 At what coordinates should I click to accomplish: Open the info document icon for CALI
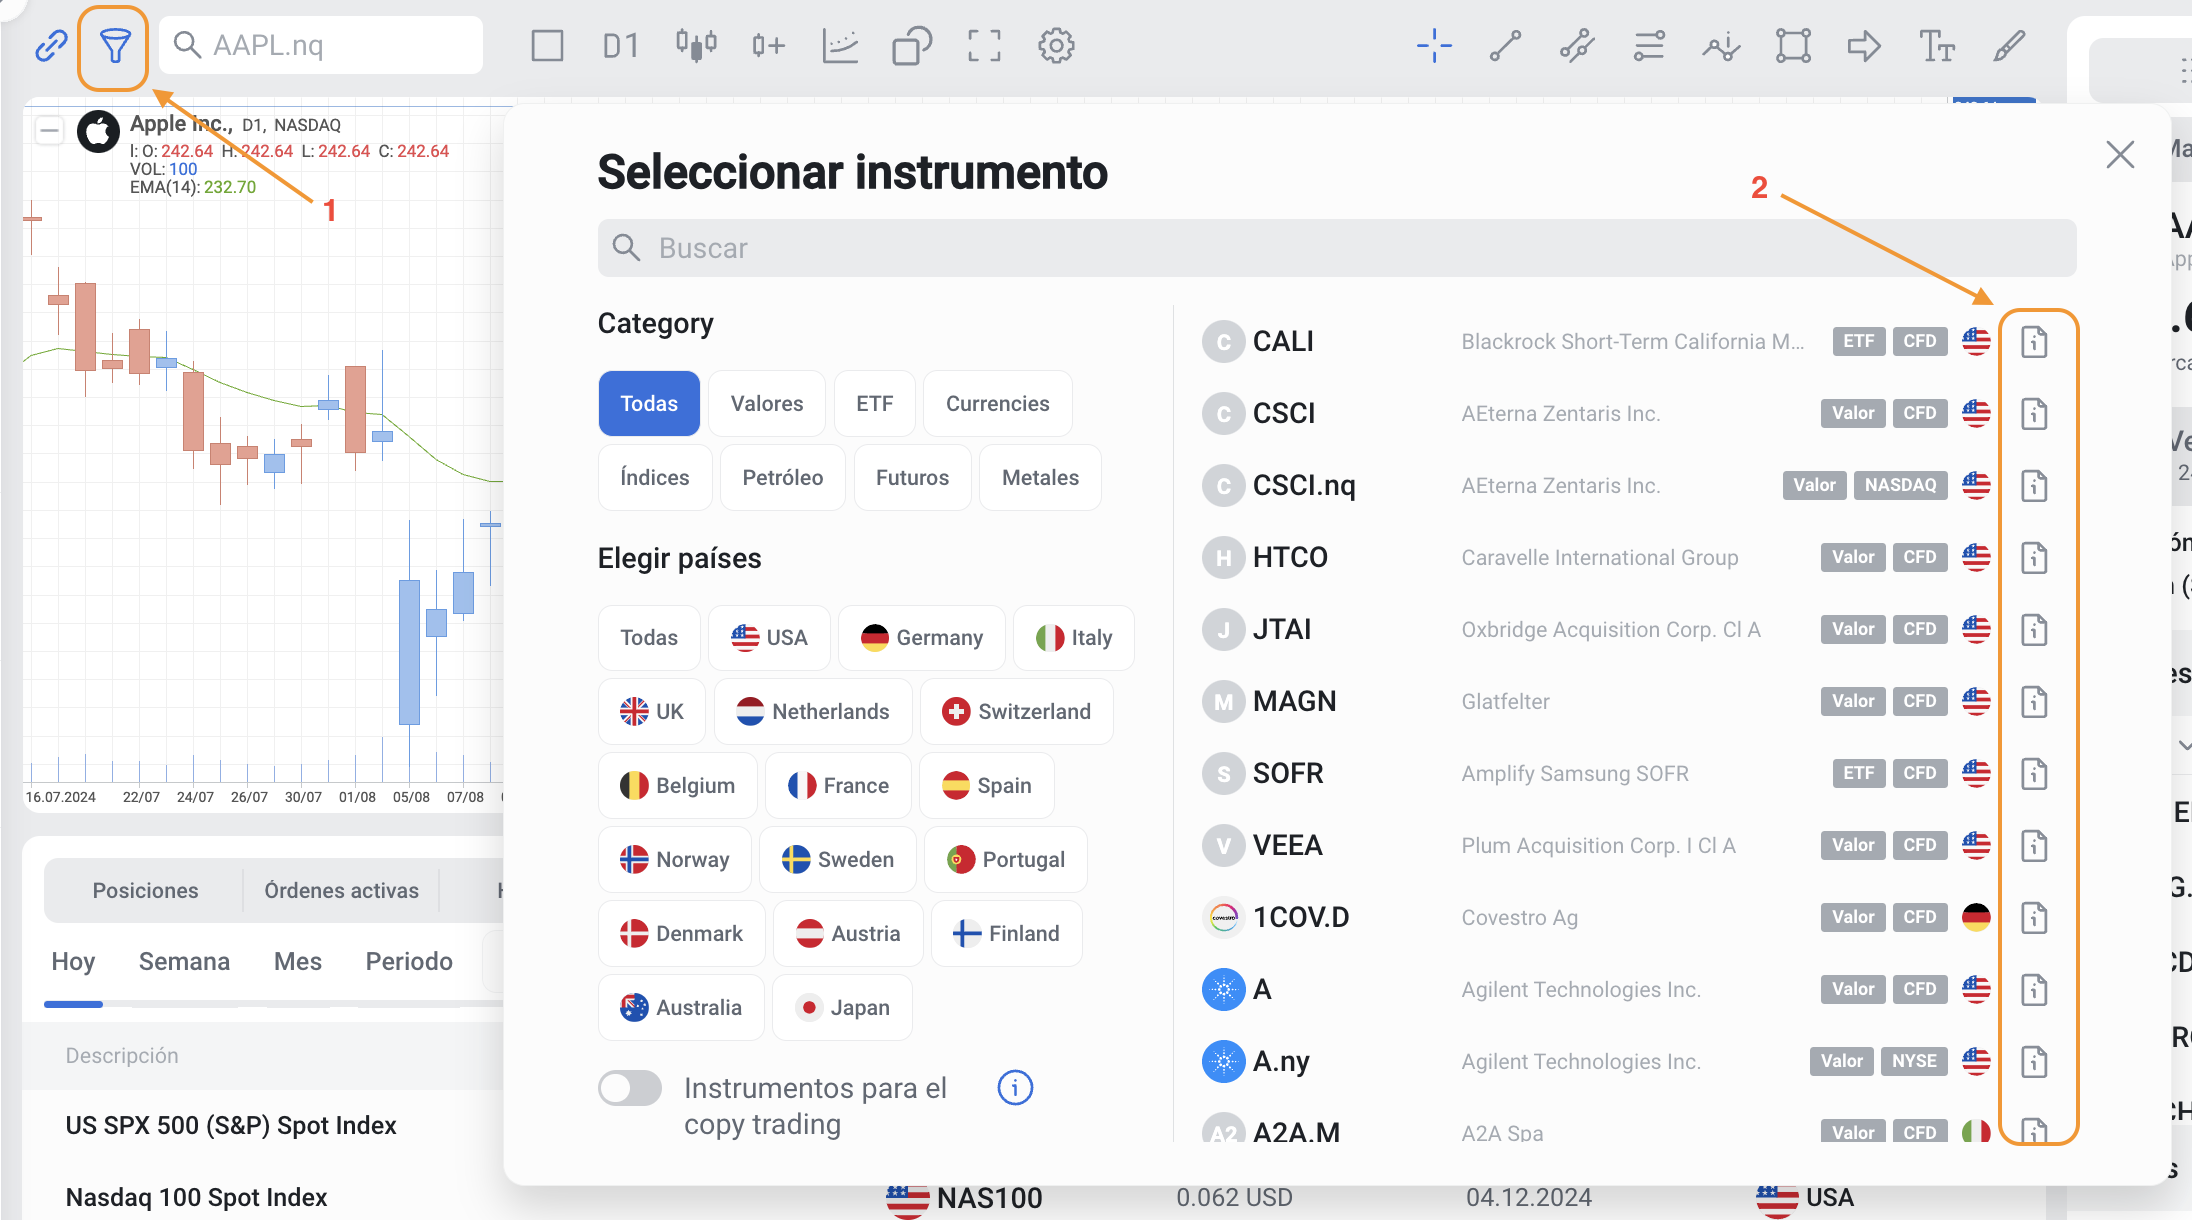(2034, 342)
